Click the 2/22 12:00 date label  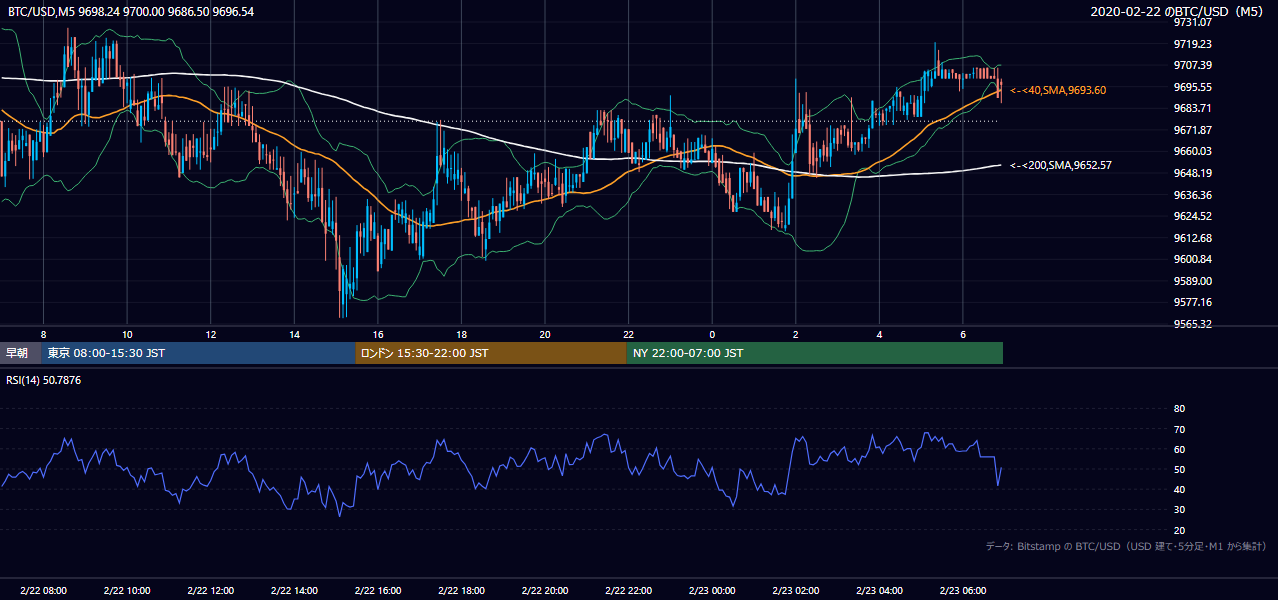[x=210, y=591]
